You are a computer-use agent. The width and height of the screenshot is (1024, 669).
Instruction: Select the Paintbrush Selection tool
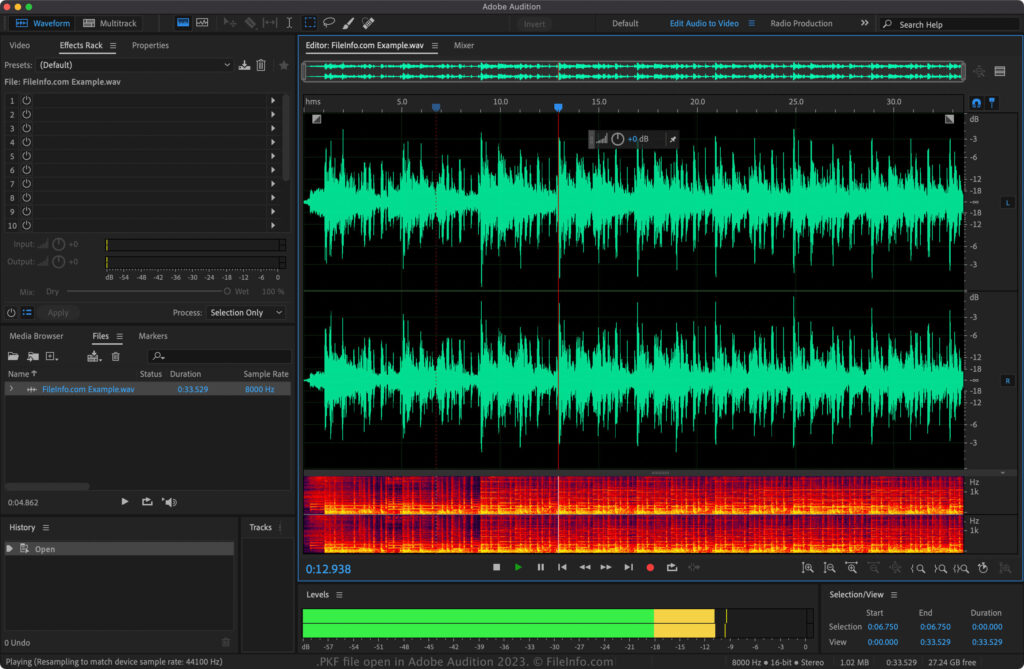348,23
